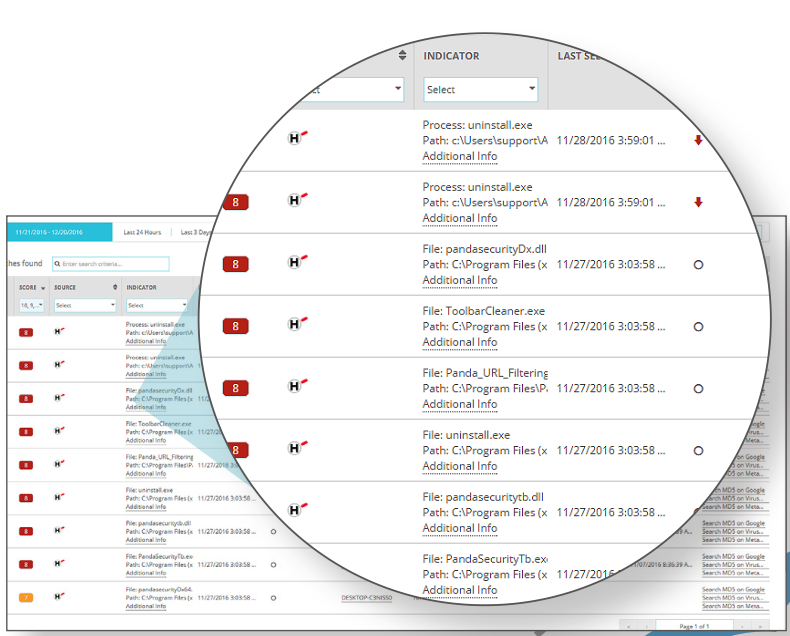Open the SOURCE Select dropdown in small table
The width and height of the screenshot is (790, 636).
(x=85, y=305)
